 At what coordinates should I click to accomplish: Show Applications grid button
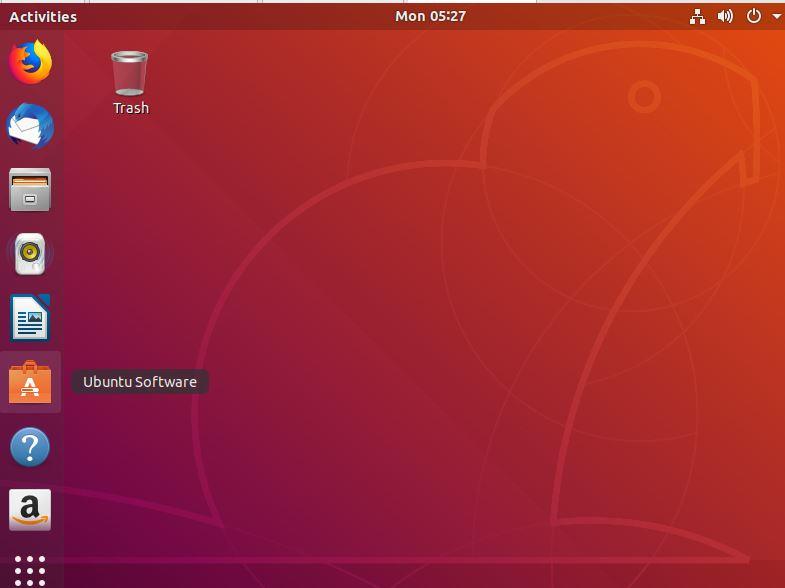(30, 570)
